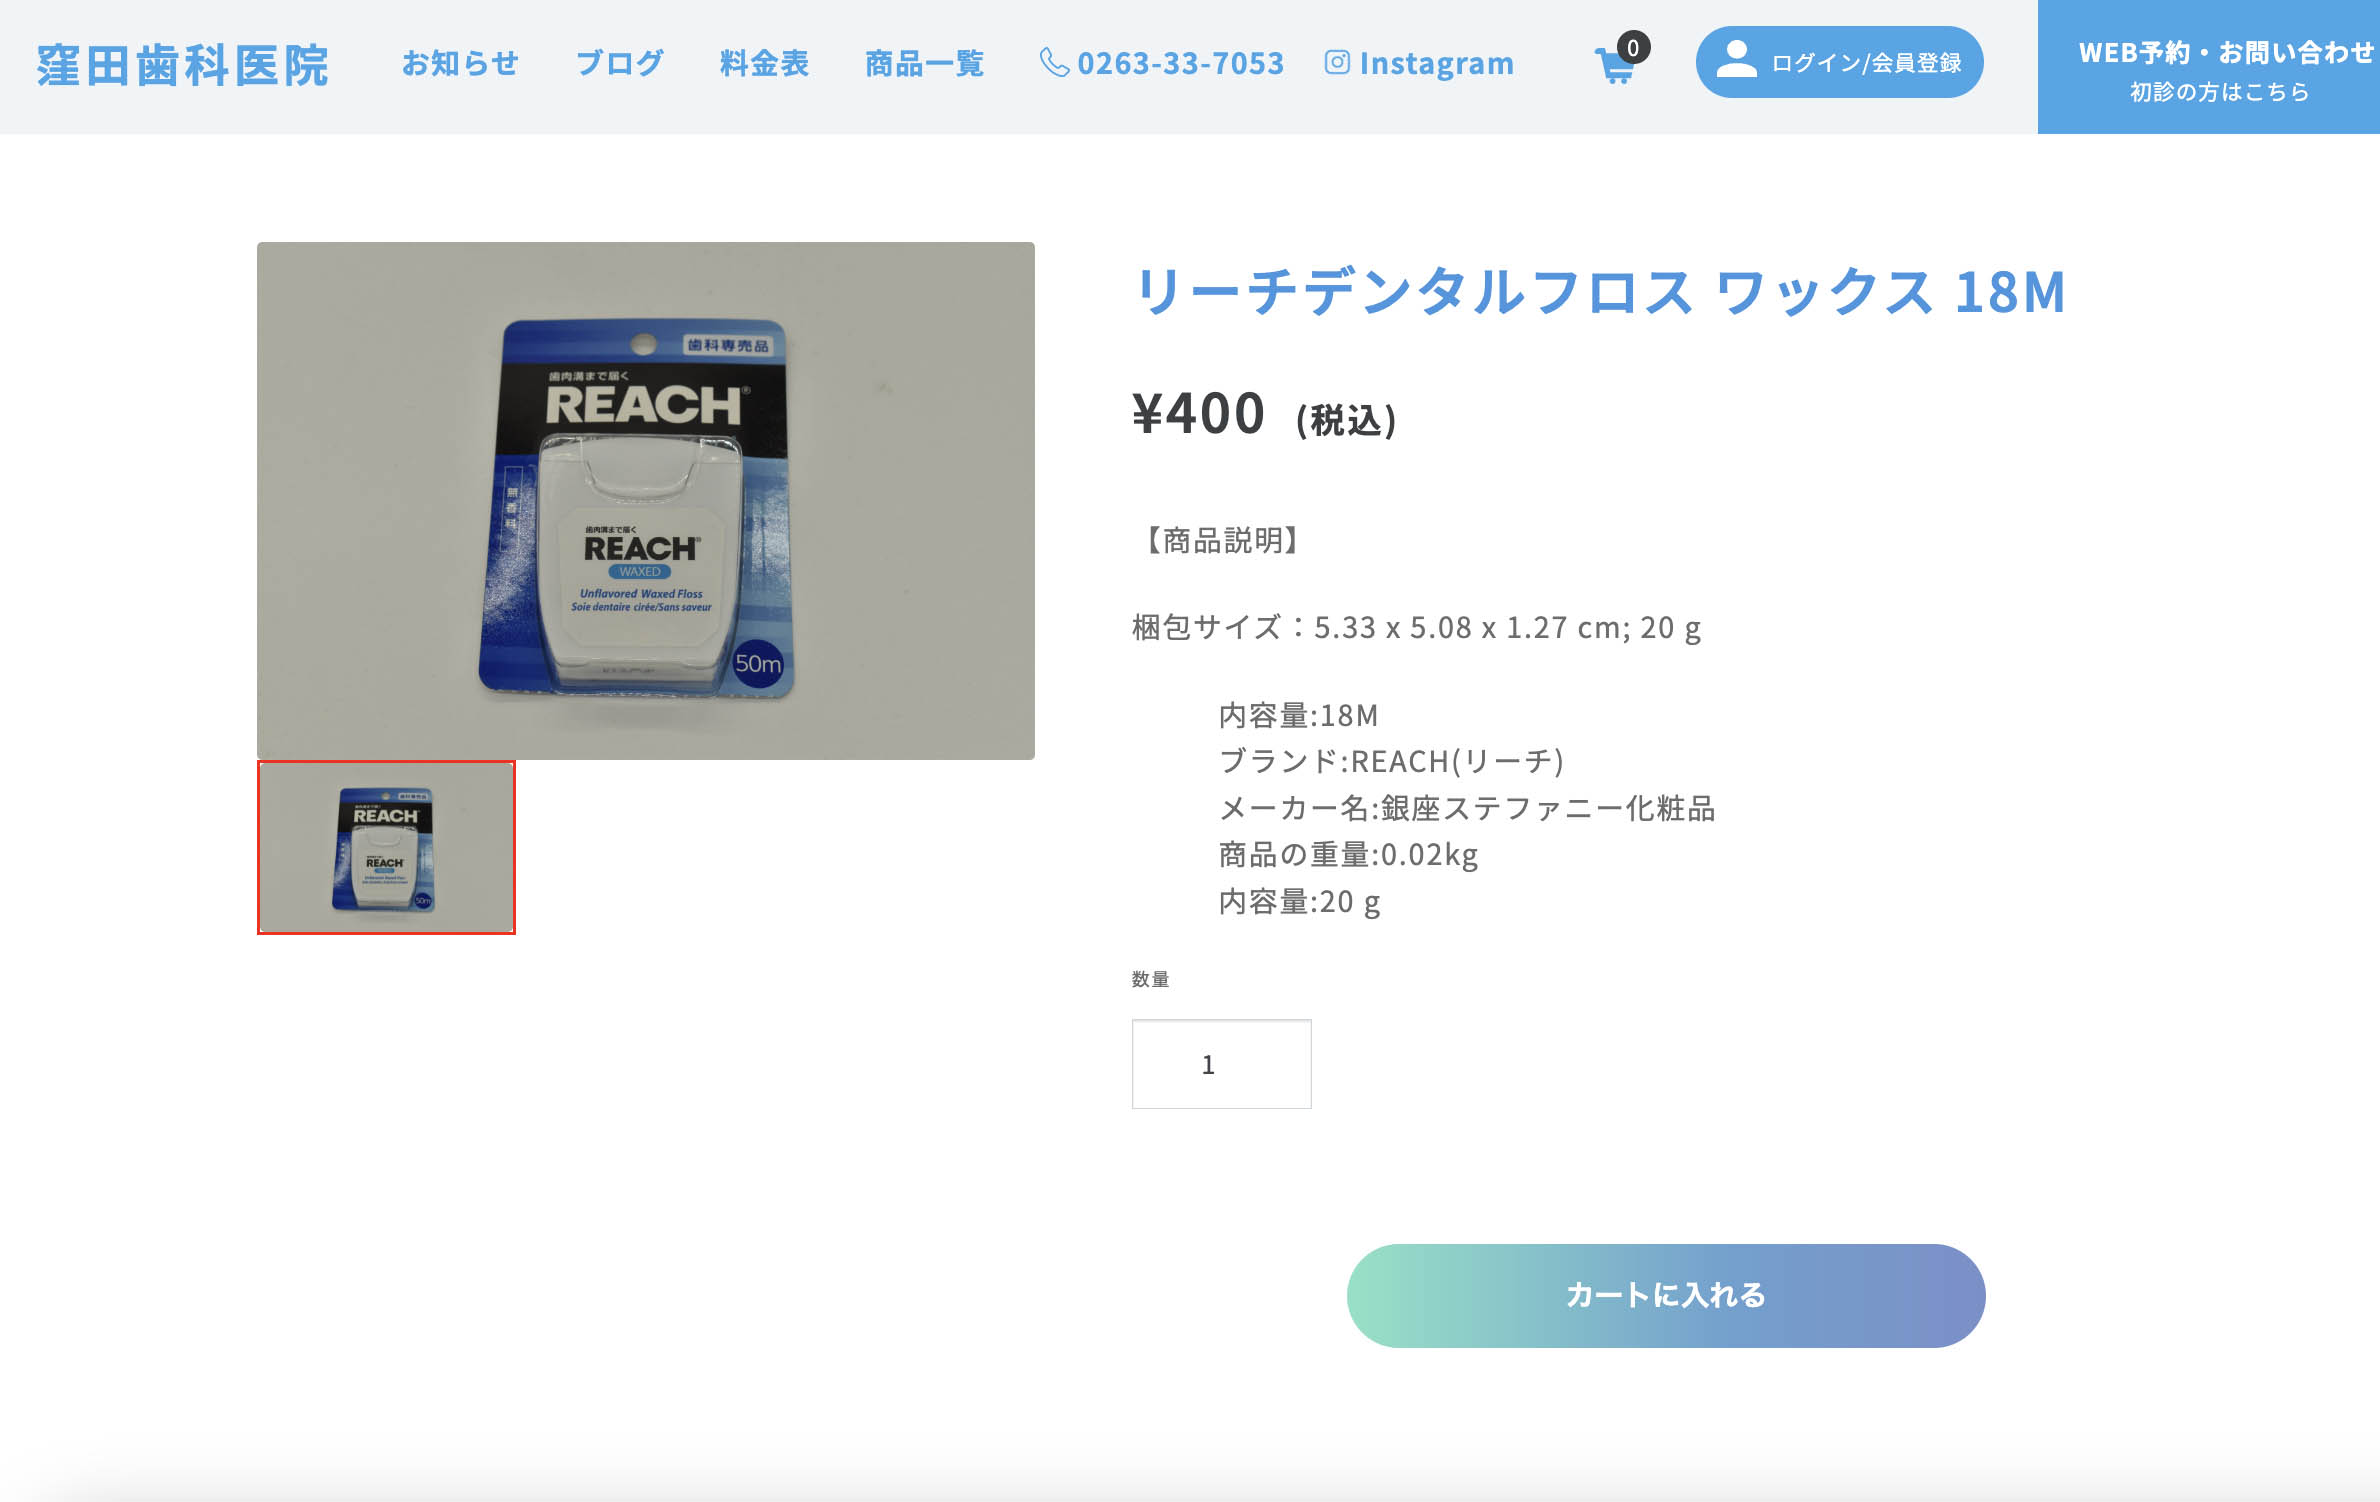Click the 数量 label
This screenshot has width=2380, height=1502.
click(1150, 979)
